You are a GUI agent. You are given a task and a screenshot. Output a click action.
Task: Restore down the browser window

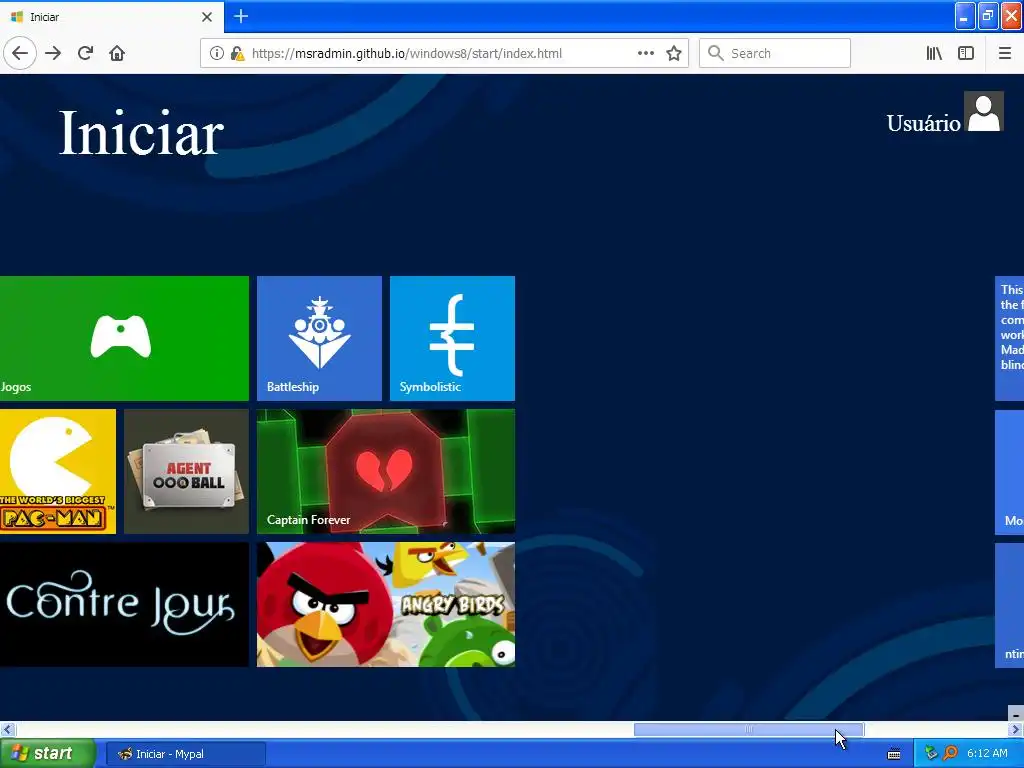(x=988, y=16)
